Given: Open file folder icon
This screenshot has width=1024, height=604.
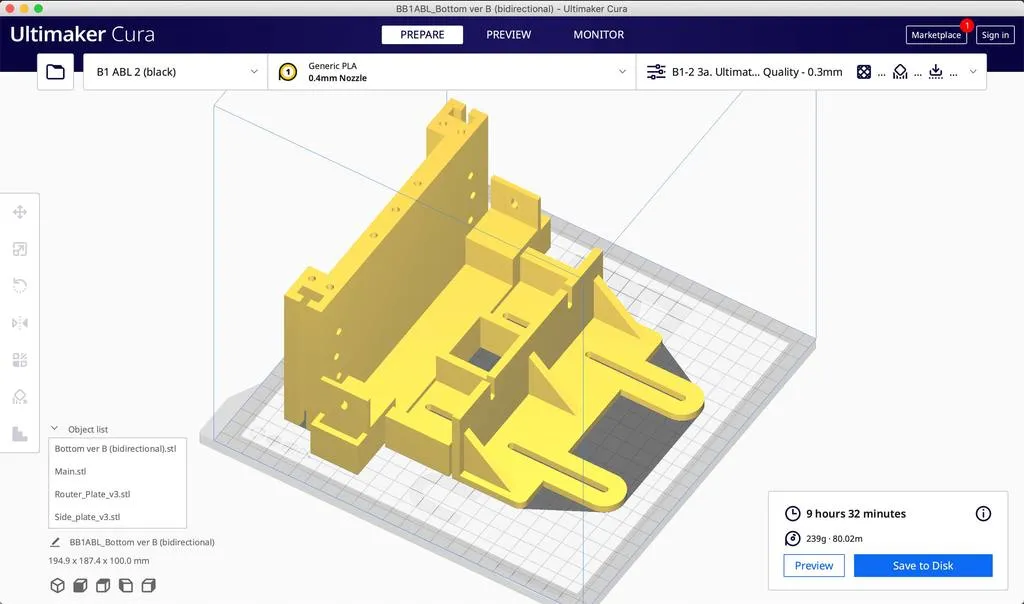Looking at the screenshot, I should coord(56,72).
